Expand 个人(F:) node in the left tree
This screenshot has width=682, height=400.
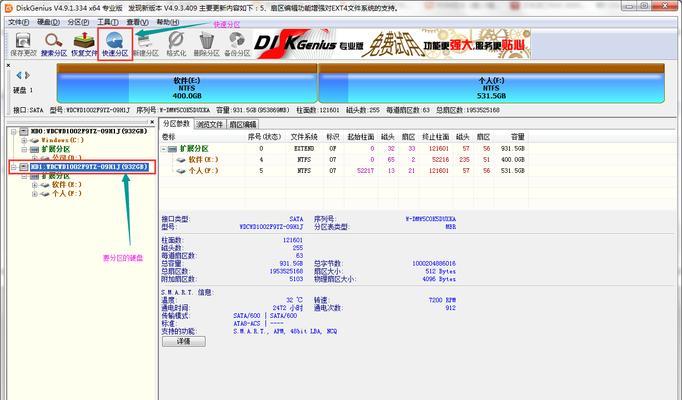[x=35, y=194]
